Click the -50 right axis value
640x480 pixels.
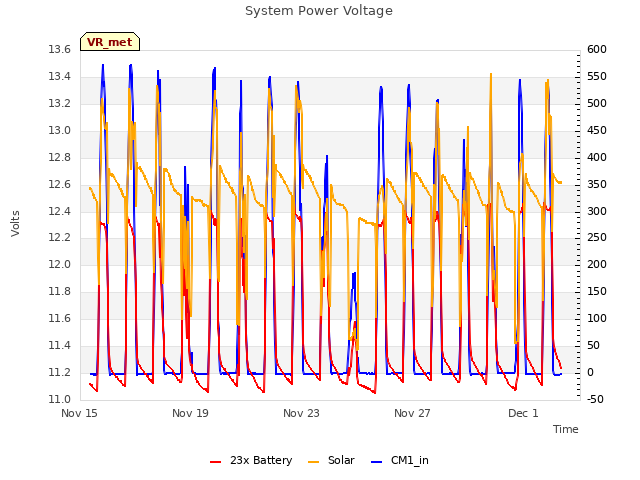(x=596, y=399)
